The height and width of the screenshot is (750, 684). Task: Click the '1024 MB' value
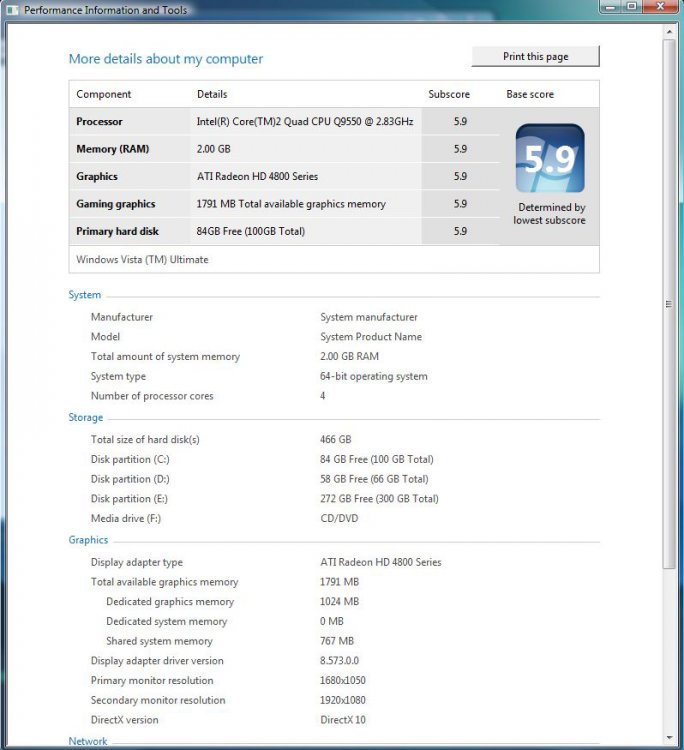pos(339,602)
